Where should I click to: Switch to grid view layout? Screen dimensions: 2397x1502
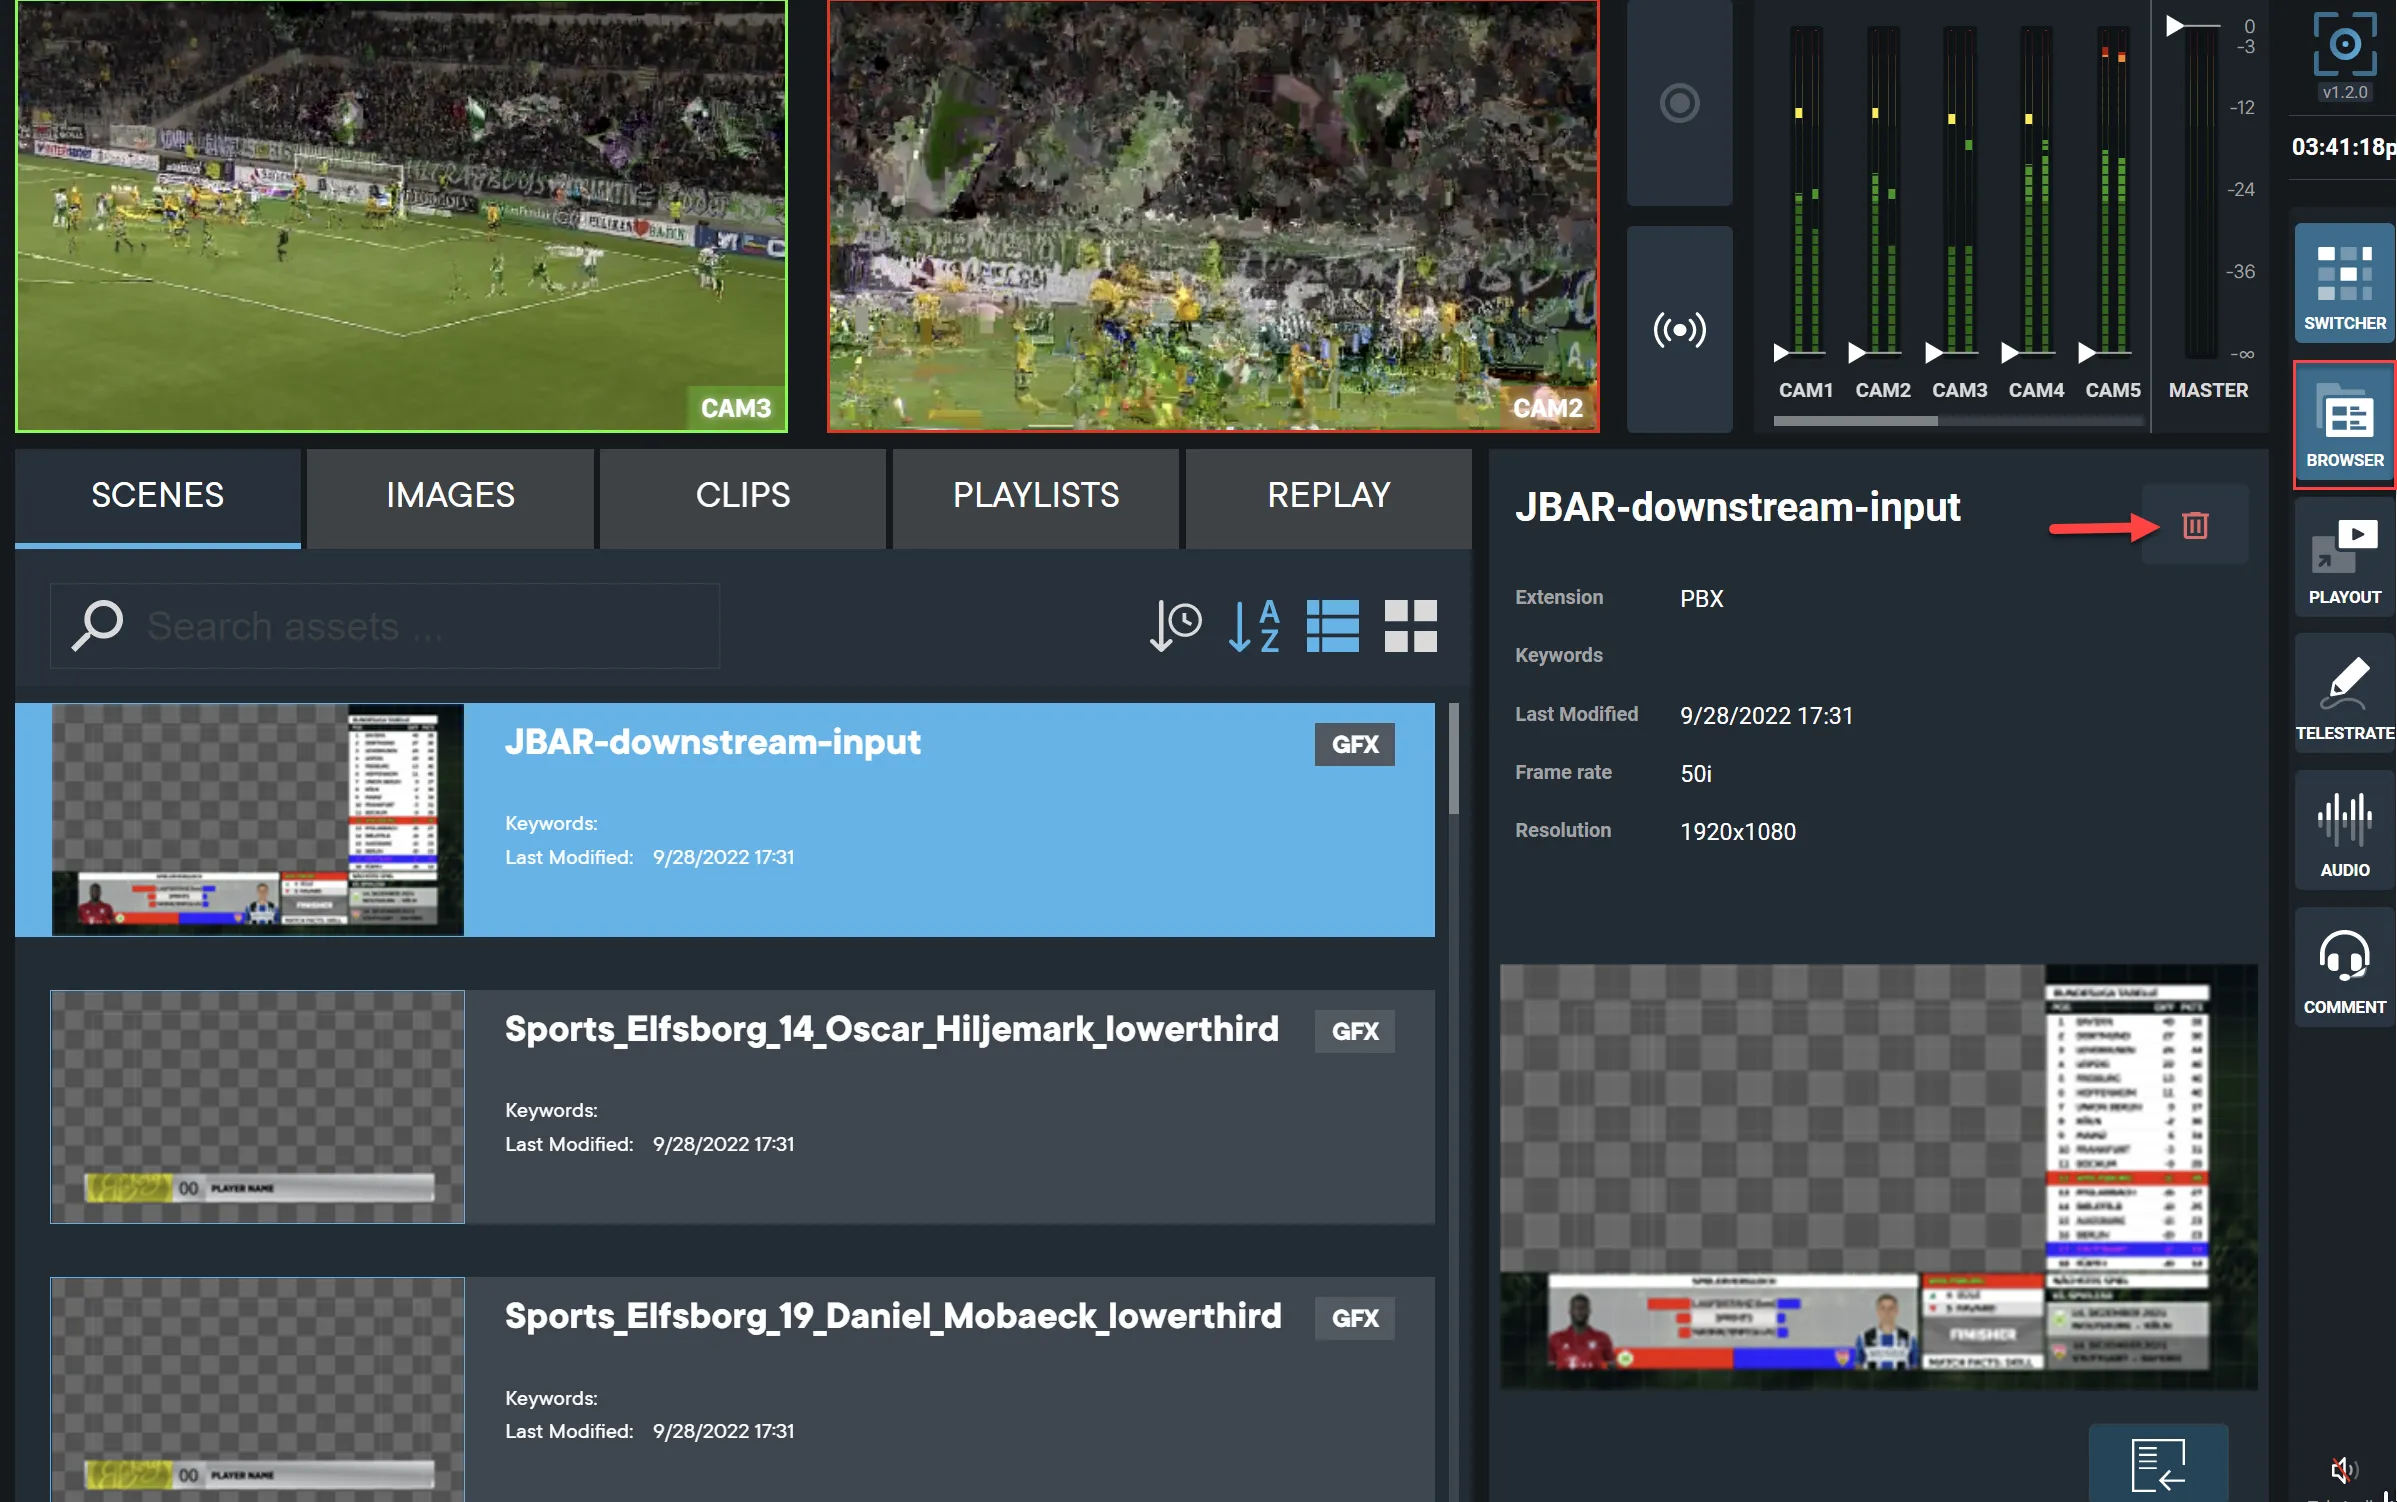(x=1410, y=626)
